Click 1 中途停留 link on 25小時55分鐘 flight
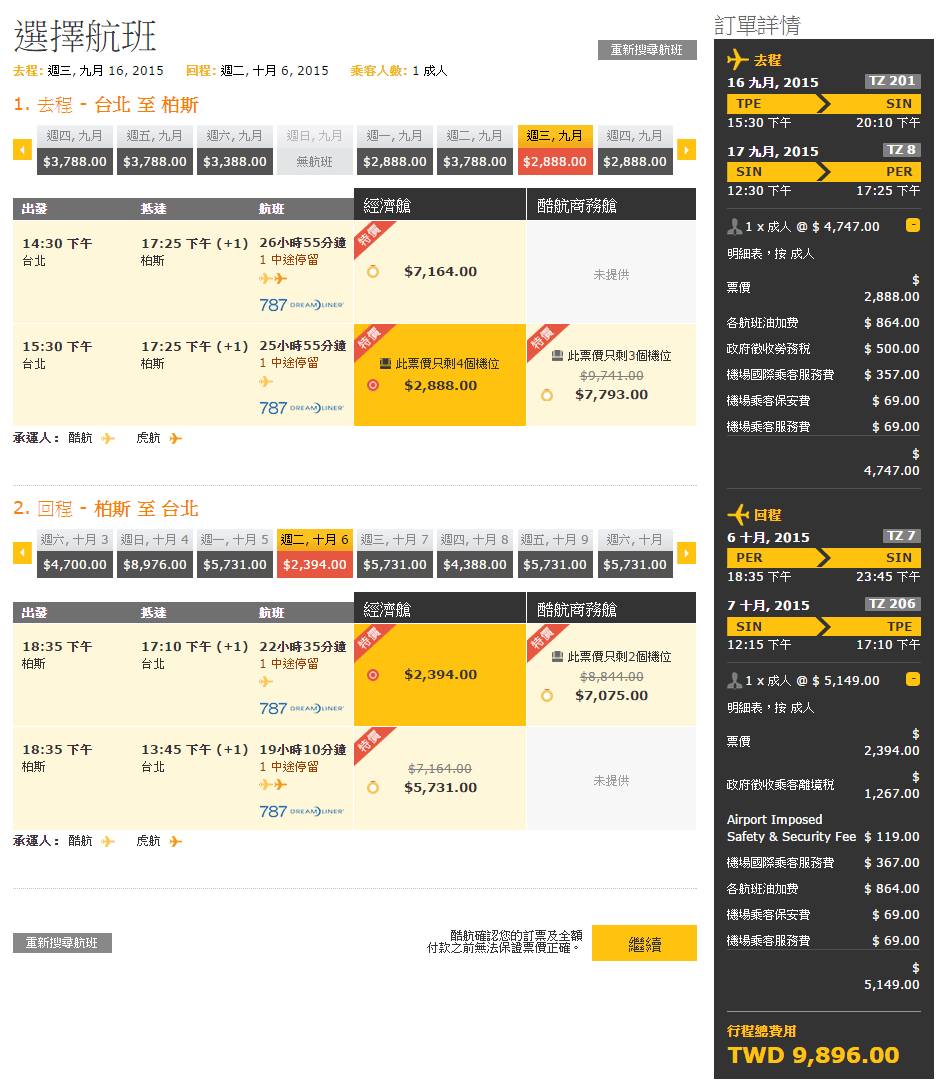 point(289,363)
